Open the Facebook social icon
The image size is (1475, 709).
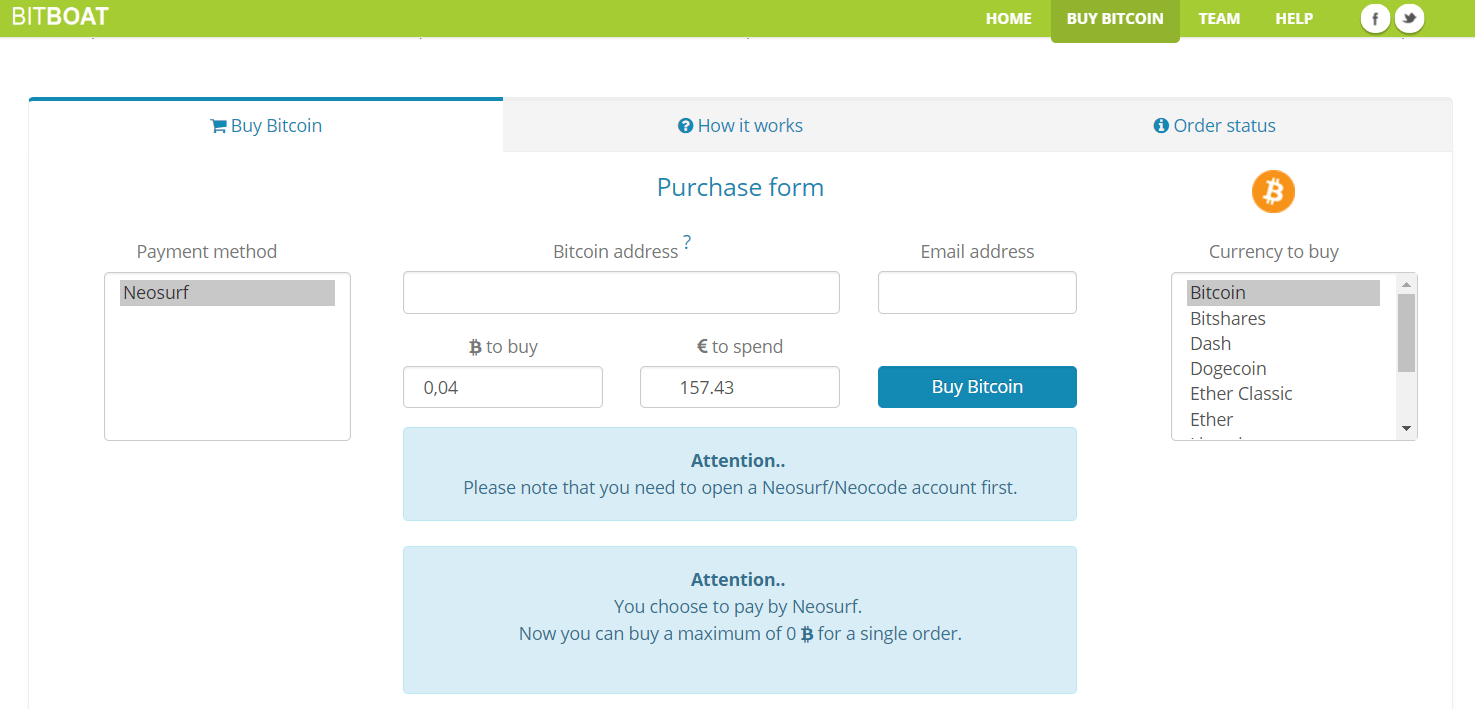pyautogui.click(x=1375, y=18)
